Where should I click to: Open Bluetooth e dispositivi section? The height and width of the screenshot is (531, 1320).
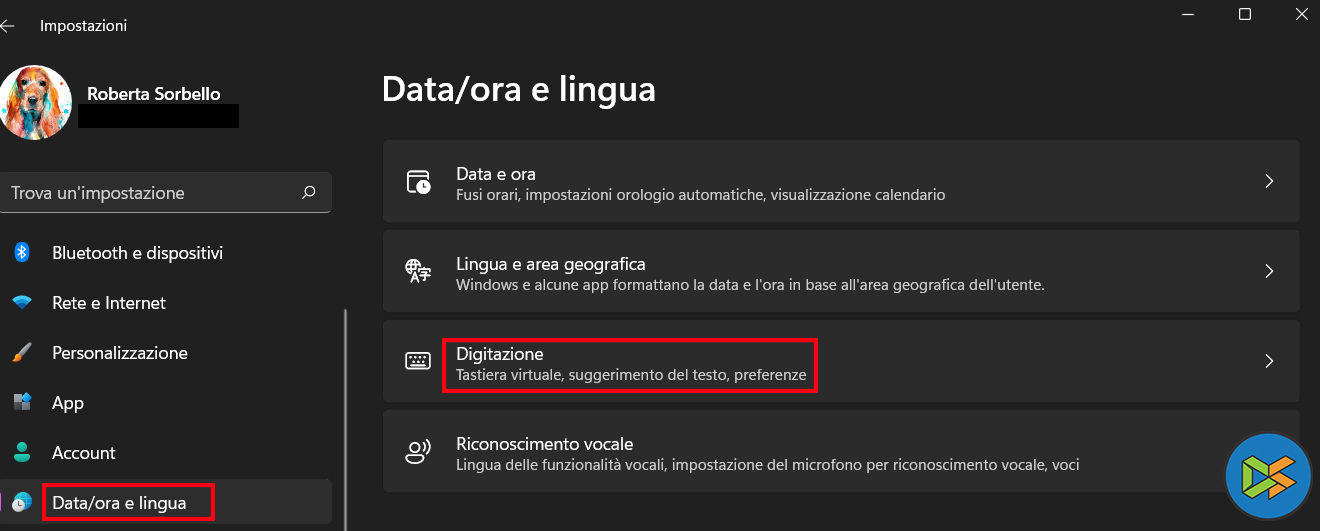click(x=137, y=253)
